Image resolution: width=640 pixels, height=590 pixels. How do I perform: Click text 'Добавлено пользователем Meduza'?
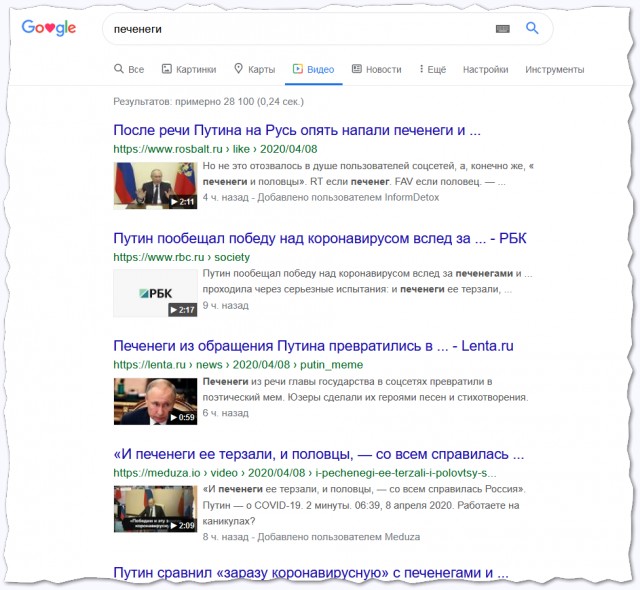338,537
